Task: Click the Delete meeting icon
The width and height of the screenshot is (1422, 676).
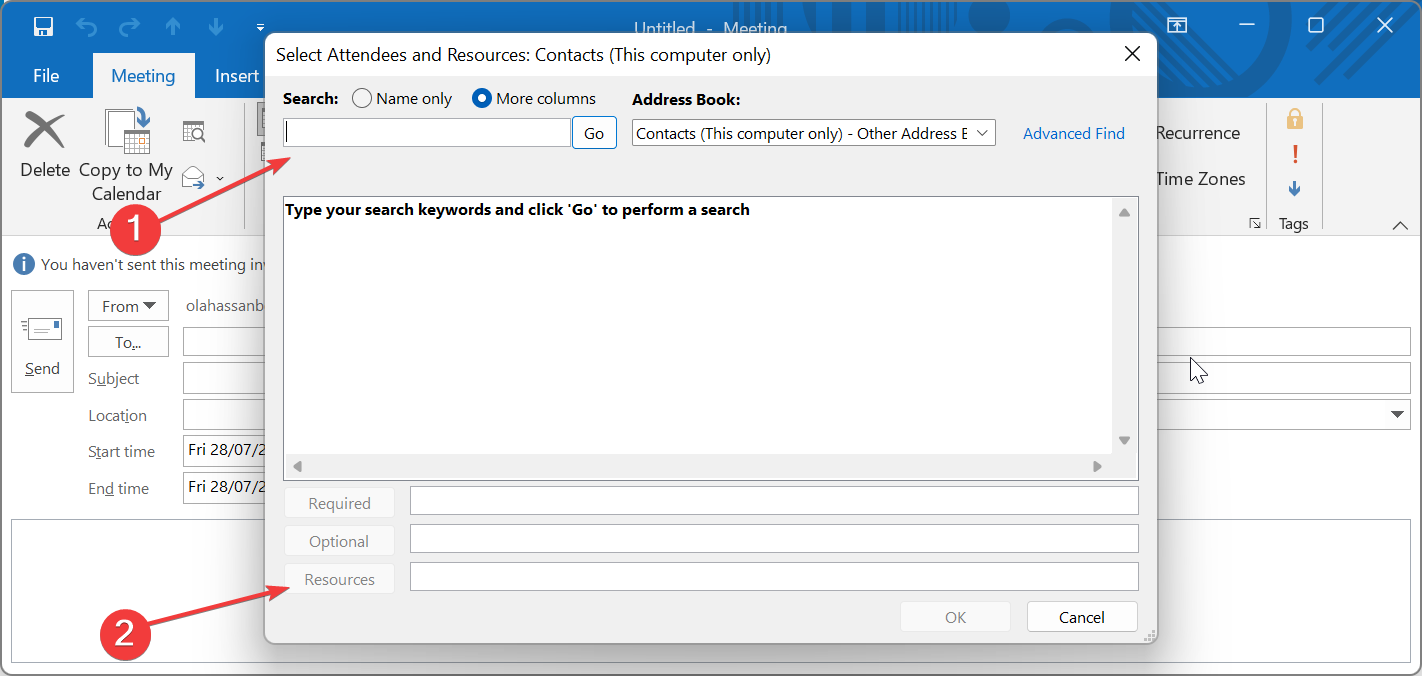Action: pyautogui.click(x=45, y=132)
